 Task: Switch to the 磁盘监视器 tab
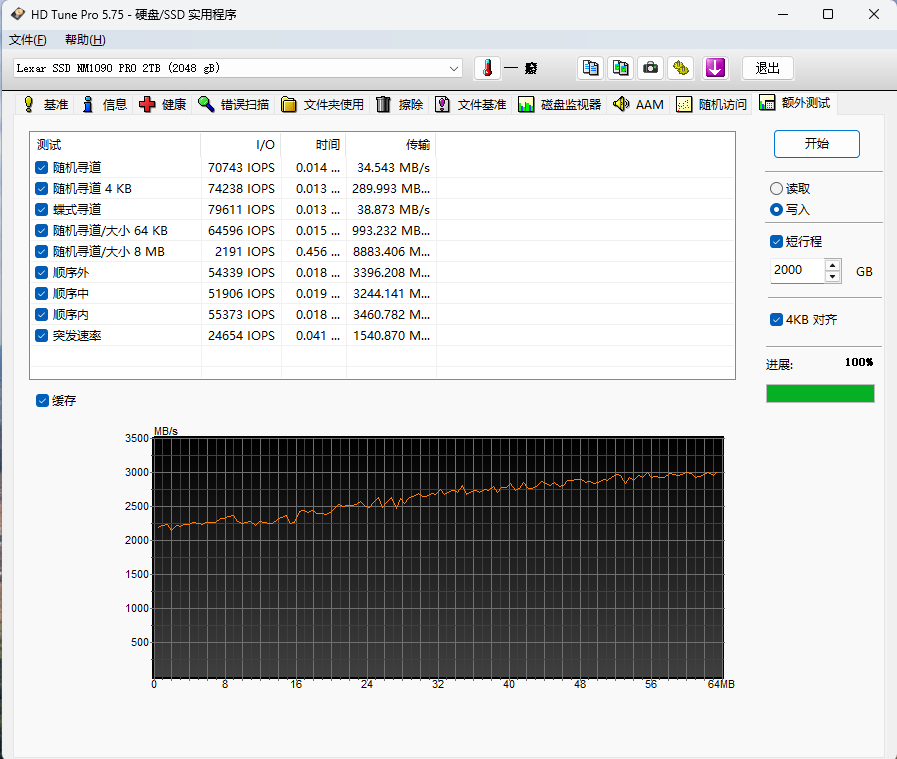pyautogui.click(x=560, y=104)
